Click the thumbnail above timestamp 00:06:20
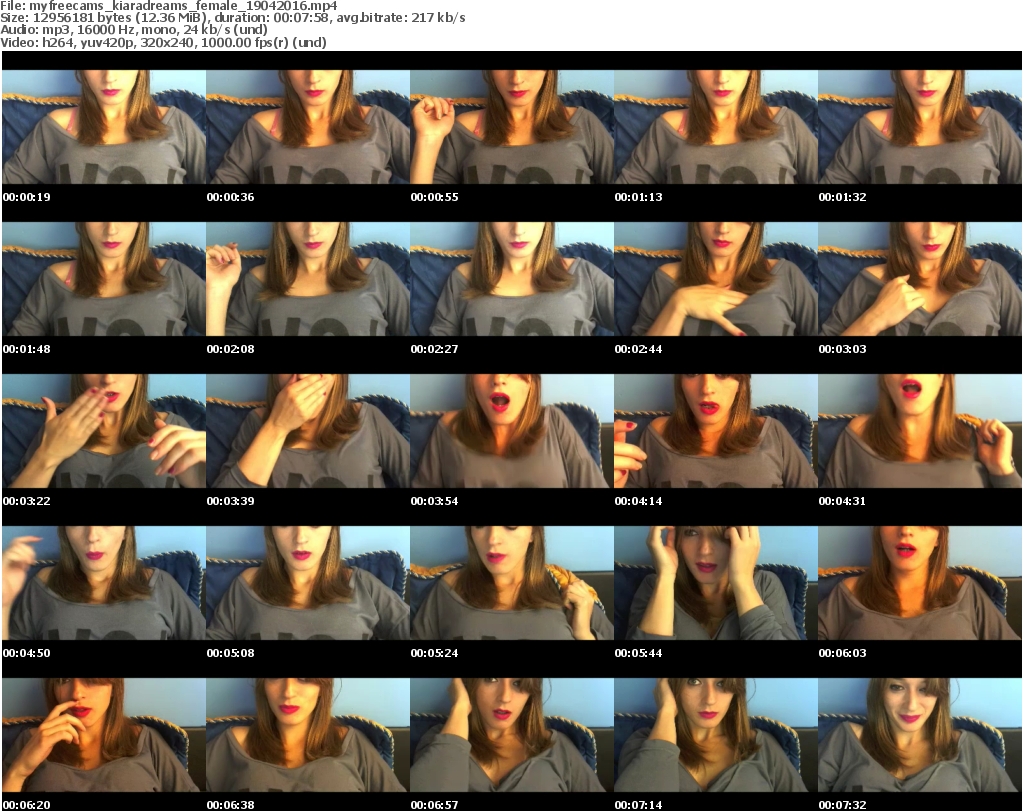 pyautogui.click(x=104, y=735)
